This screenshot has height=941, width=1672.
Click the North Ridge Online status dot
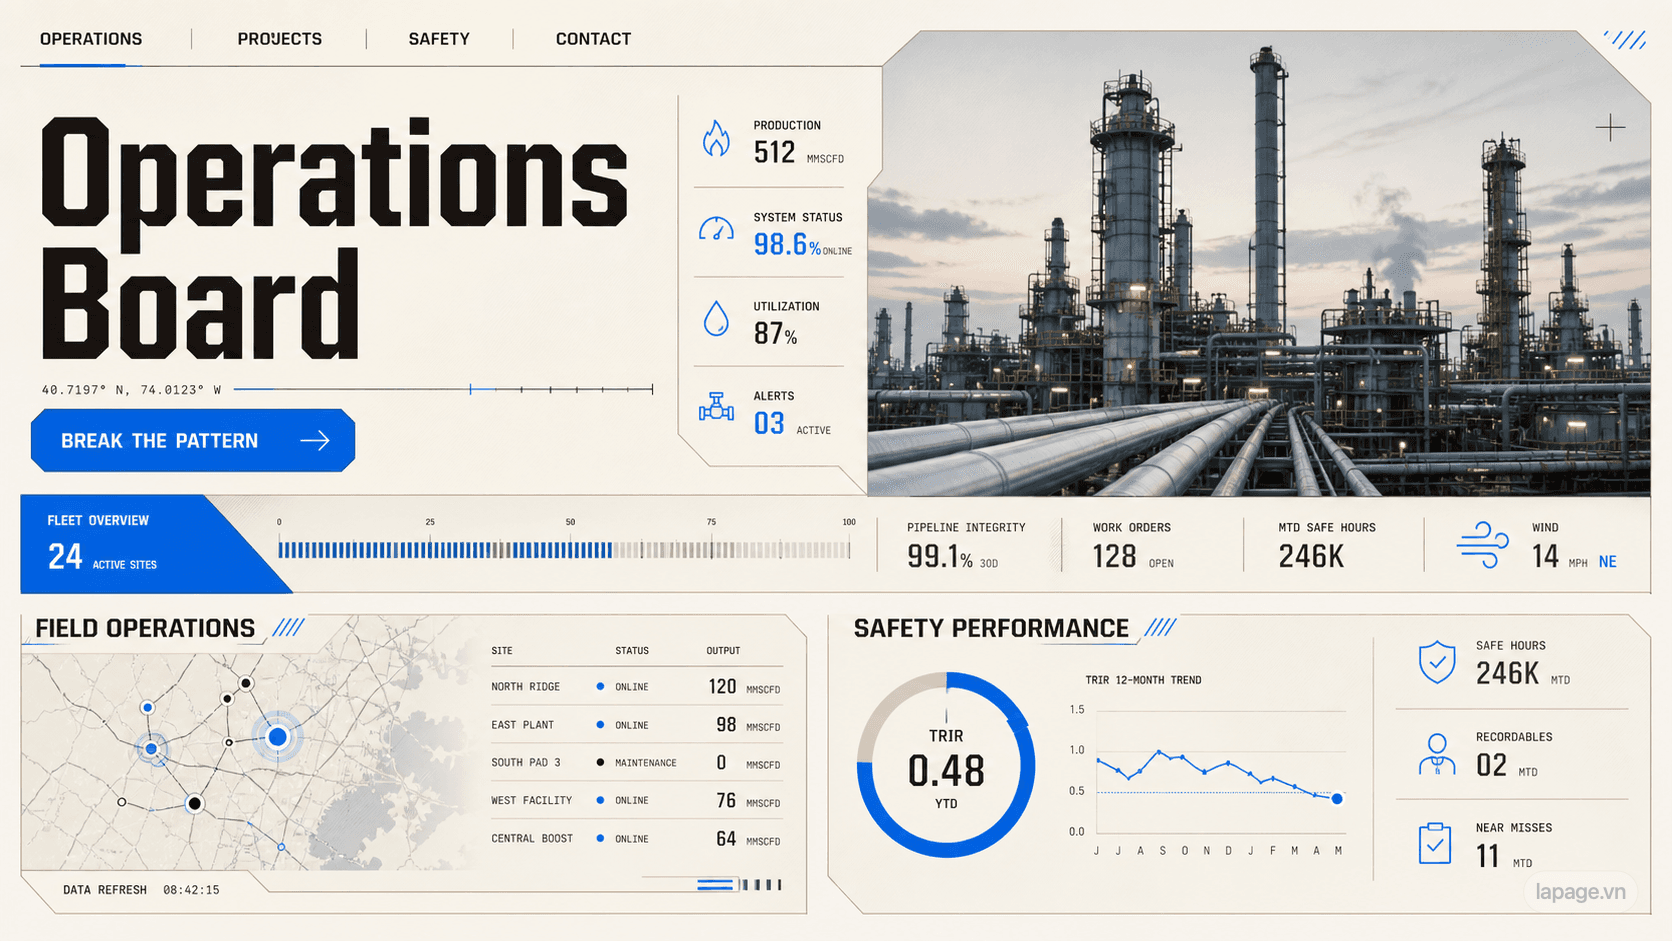600,687
